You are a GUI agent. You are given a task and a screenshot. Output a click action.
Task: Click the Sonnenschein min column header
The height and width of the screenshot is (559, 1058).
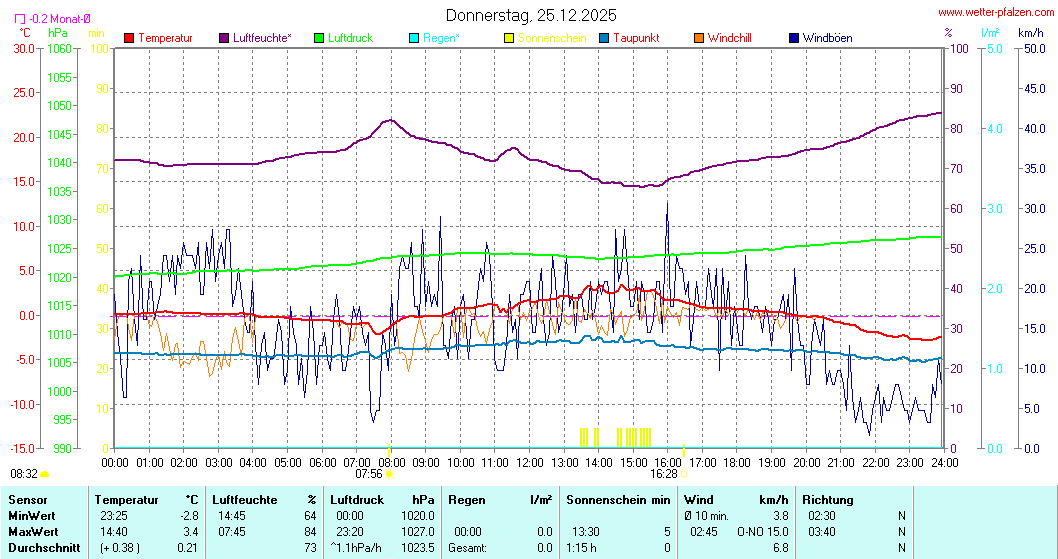[x=618, y=499]
